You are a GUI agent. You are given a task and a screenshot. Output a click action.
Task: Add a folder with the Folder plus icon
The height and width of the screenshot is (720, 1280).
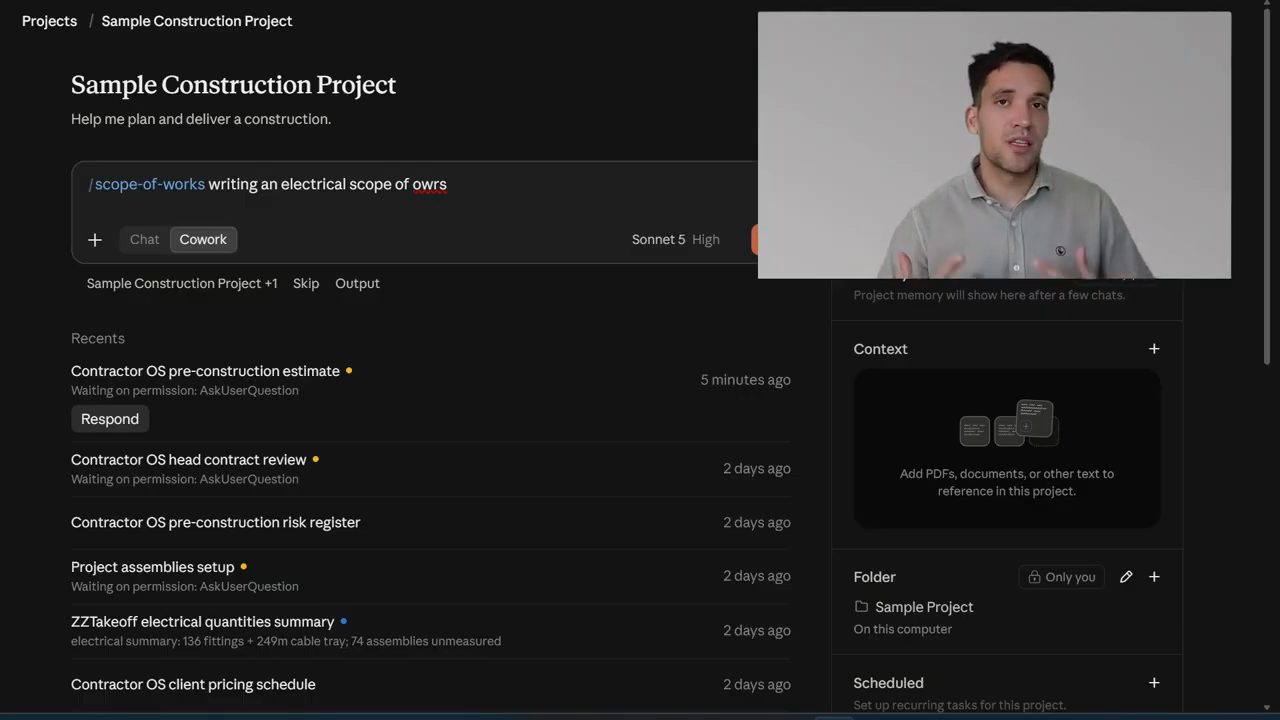click(x=1154, y=577)
